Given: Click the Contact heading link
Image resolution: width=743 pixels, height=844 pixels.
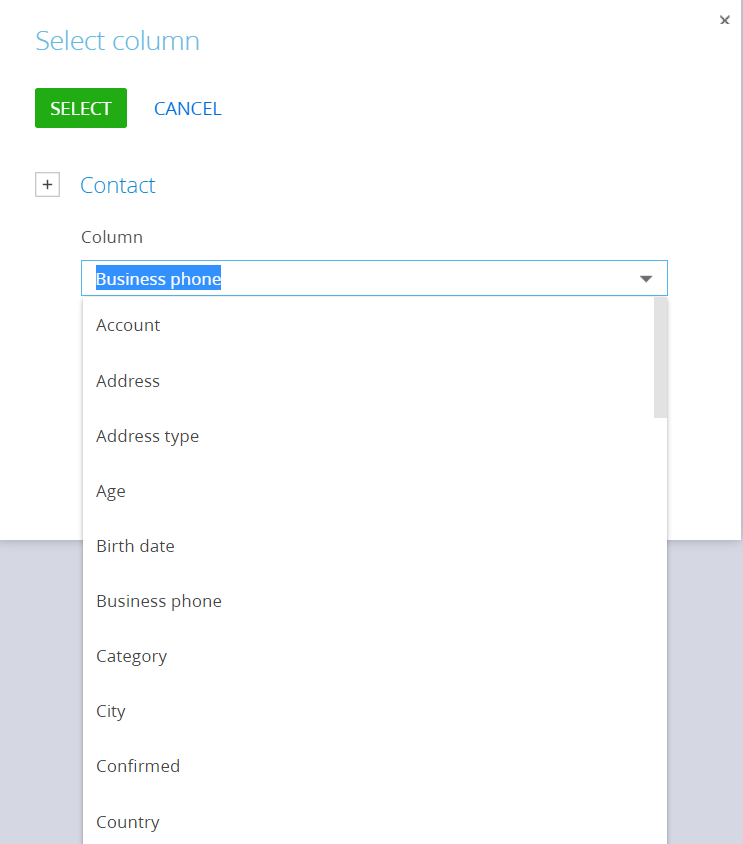Looking at the screenshot, I should 117,185.
